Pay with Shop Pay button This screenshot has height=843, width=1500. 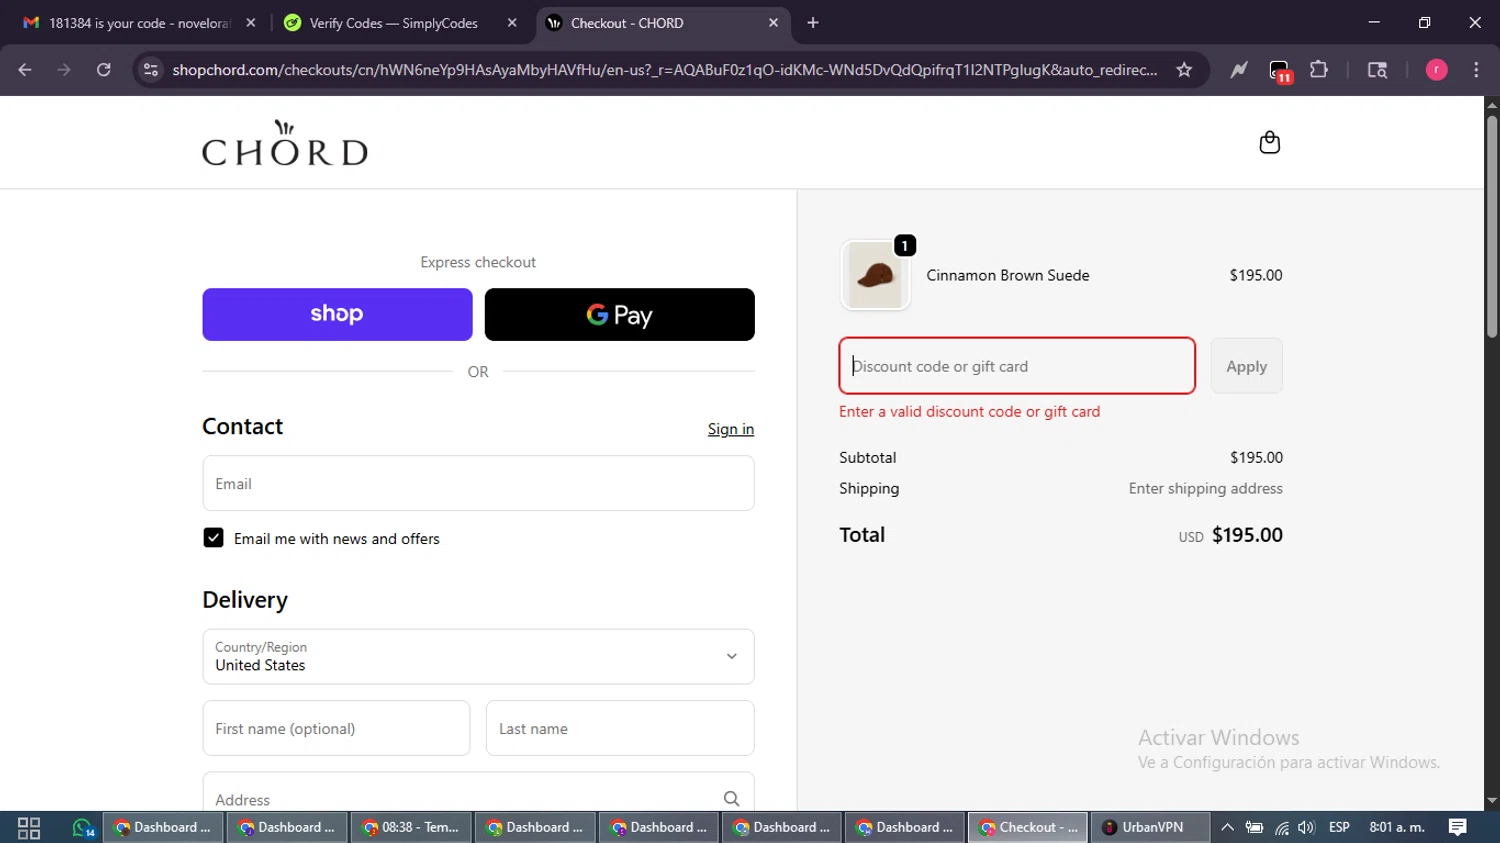click(x=337, y=314)
